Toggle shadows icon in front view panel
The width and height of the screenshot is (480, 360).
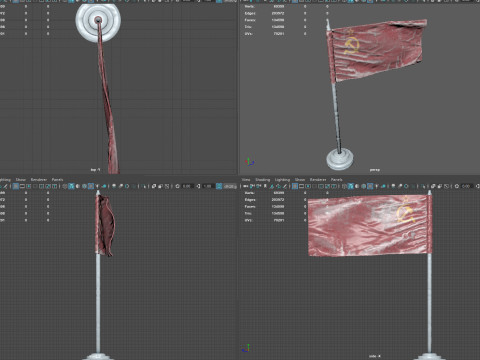[x=104, y=186]
